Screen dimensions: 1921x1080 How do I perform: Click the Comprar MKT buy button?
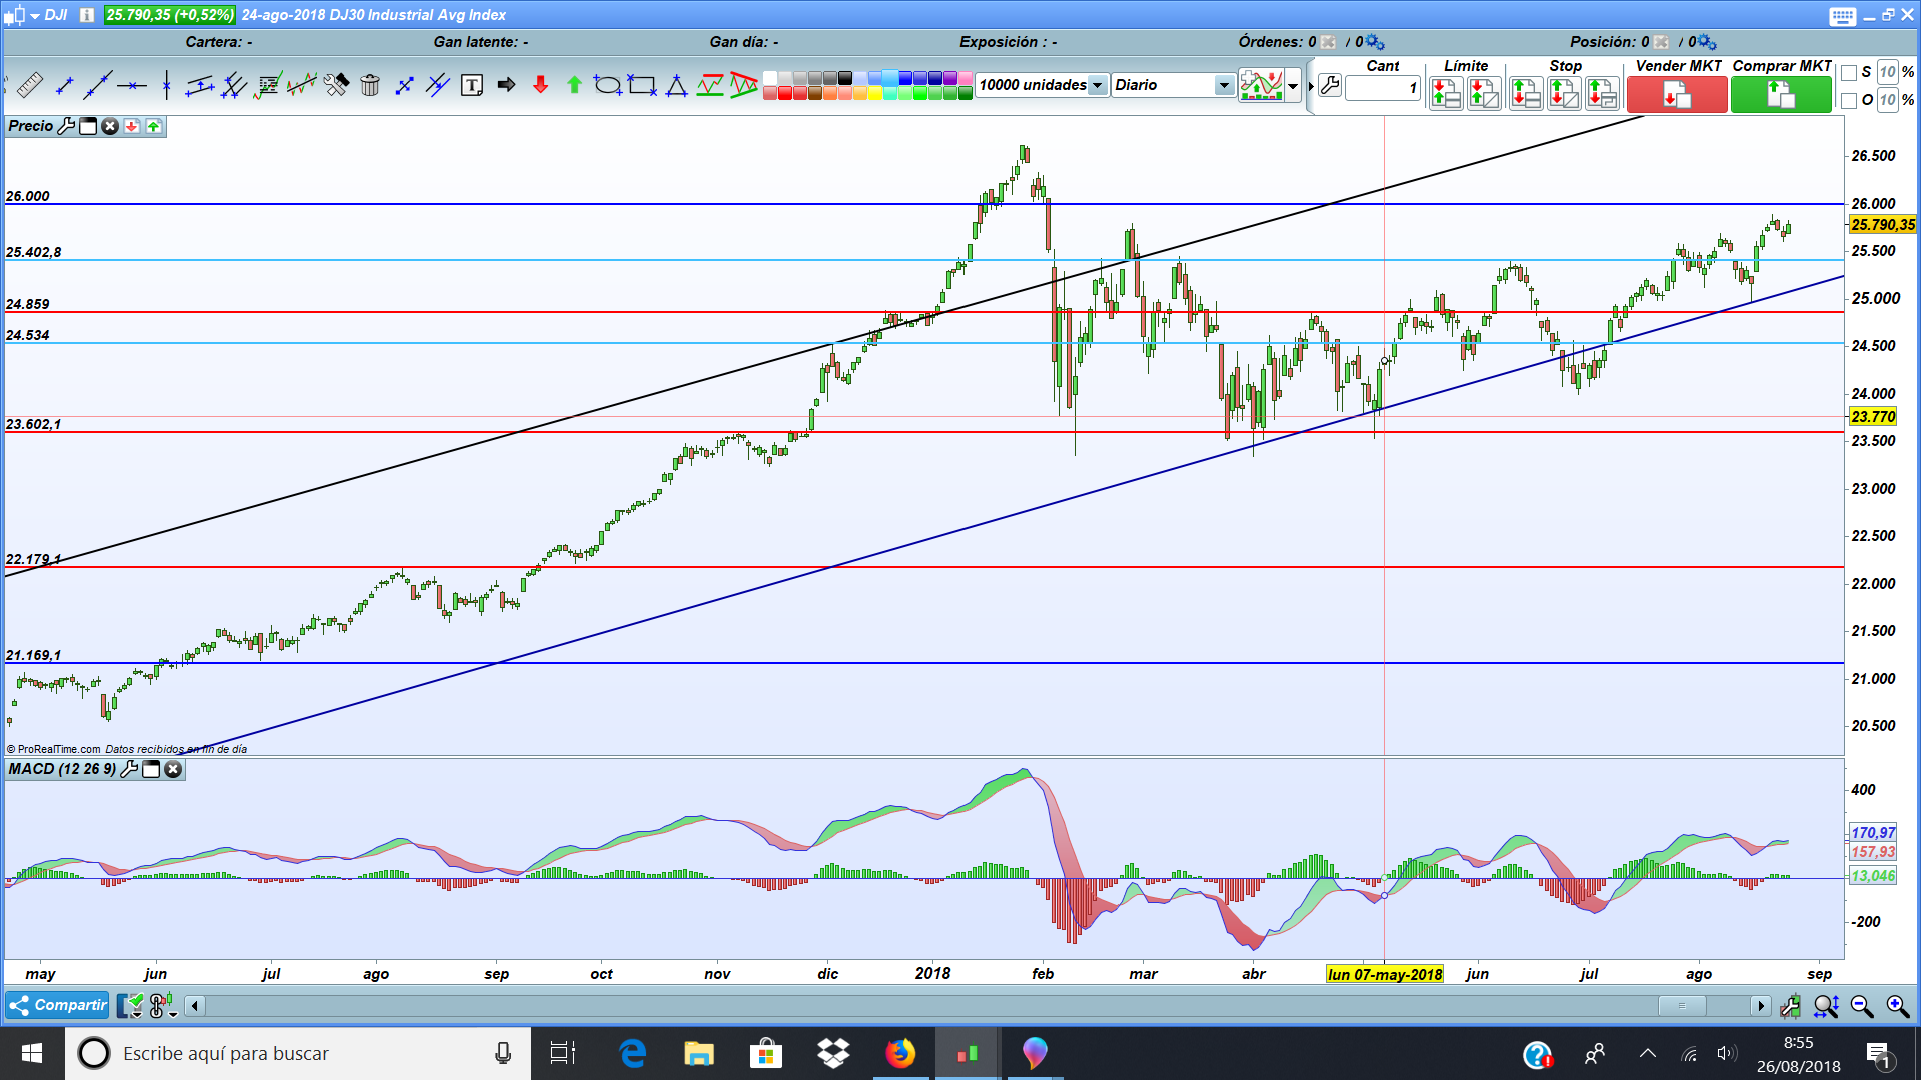(x=1780, y=95)
